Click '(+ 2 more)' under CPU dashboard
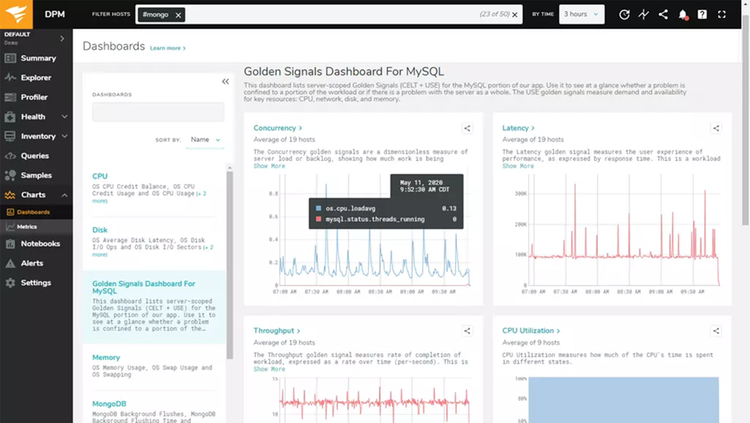Image resolution: width=750 pixels, height=423 pixels. click(149, 197)
